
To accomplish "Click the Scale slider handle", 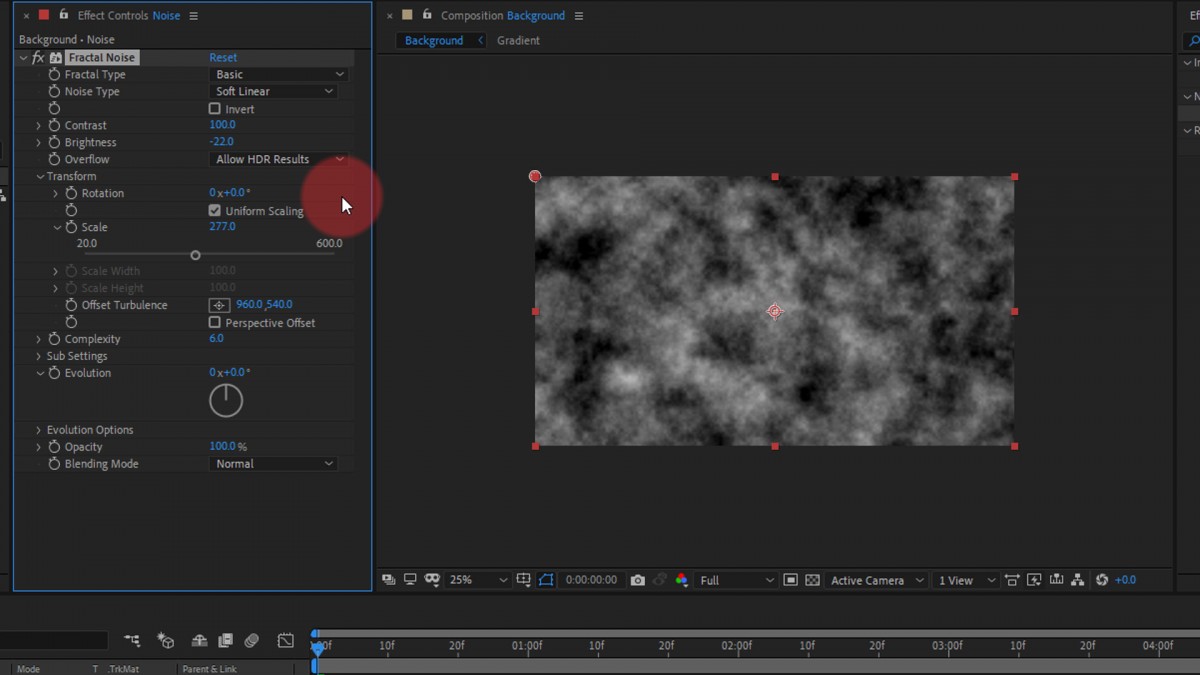I will pos(195,255).
